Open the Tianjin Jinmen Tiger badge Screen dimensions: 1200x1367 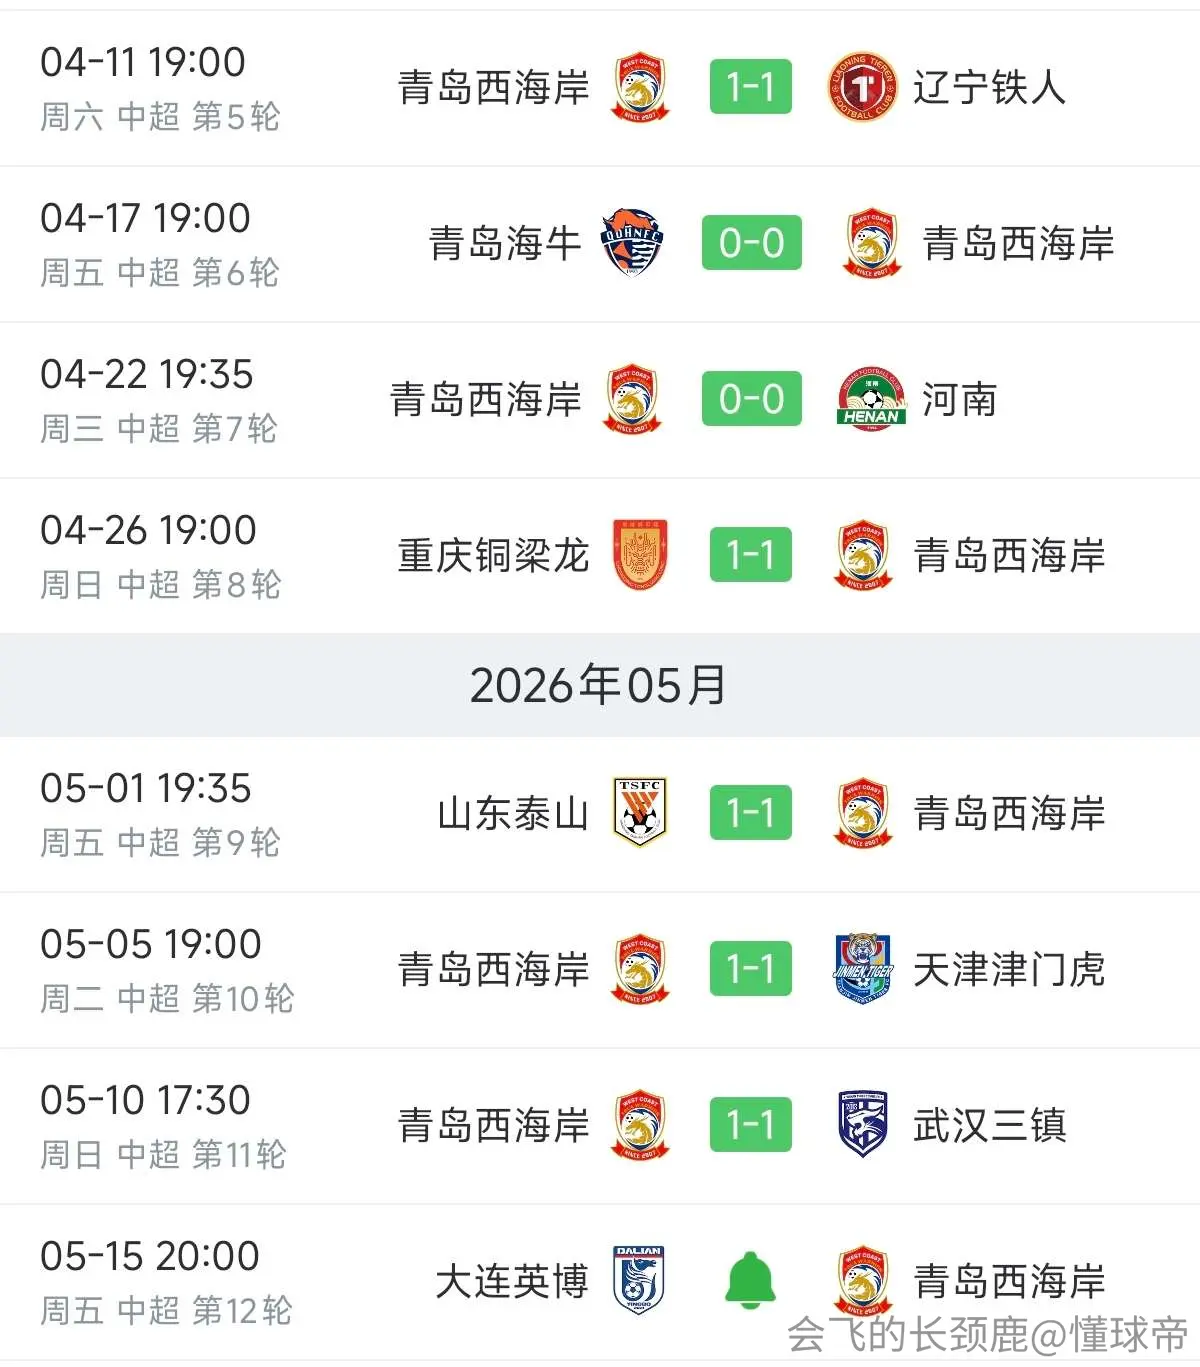(x=863, y=968)
